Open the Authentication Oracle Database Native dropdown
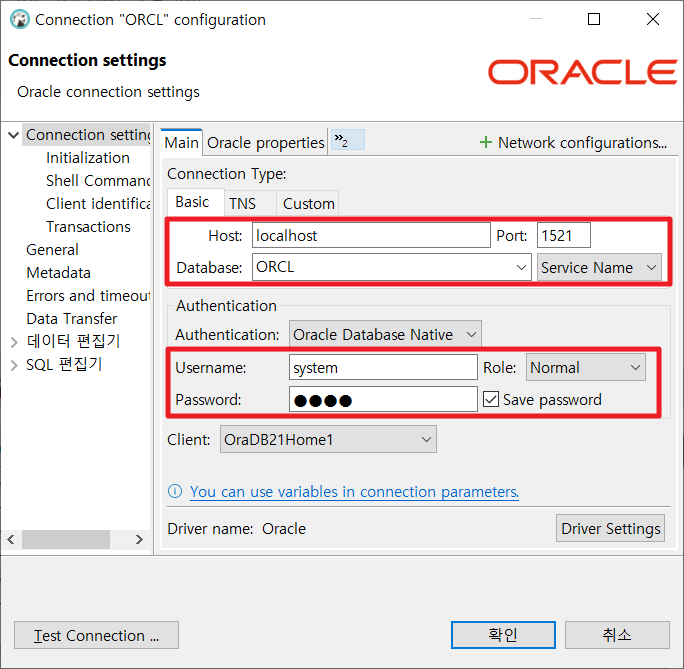This screenshot has height=669, width=684. [x=385, y=334]
